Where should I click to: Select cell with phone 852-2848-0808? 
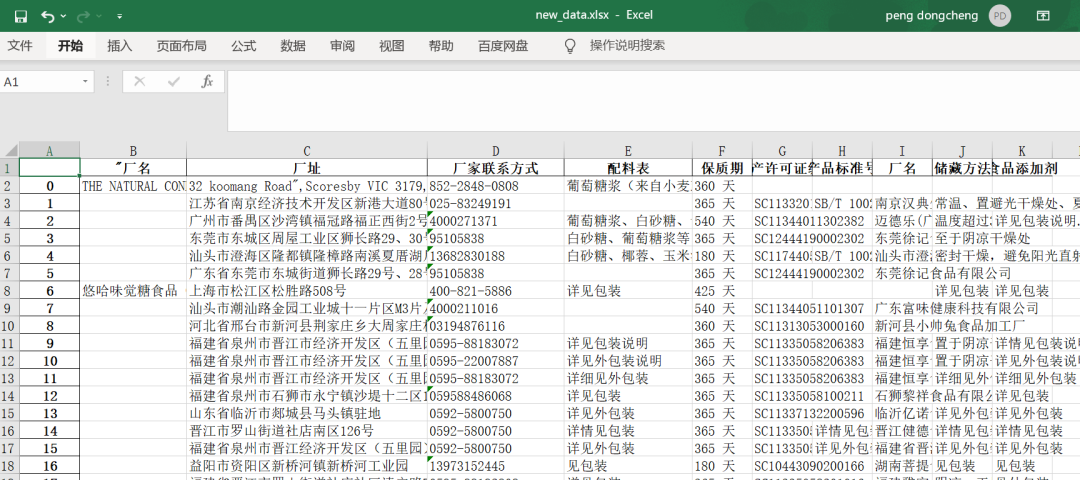(495, 186)
